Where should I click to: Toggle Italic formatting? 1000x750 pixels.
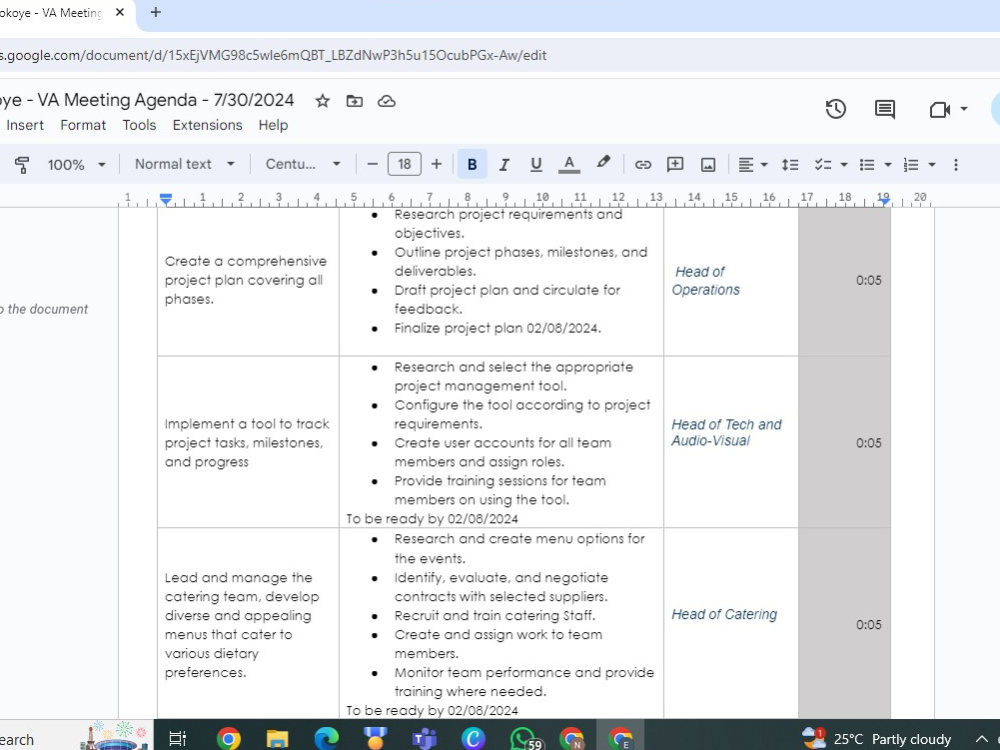504,165
